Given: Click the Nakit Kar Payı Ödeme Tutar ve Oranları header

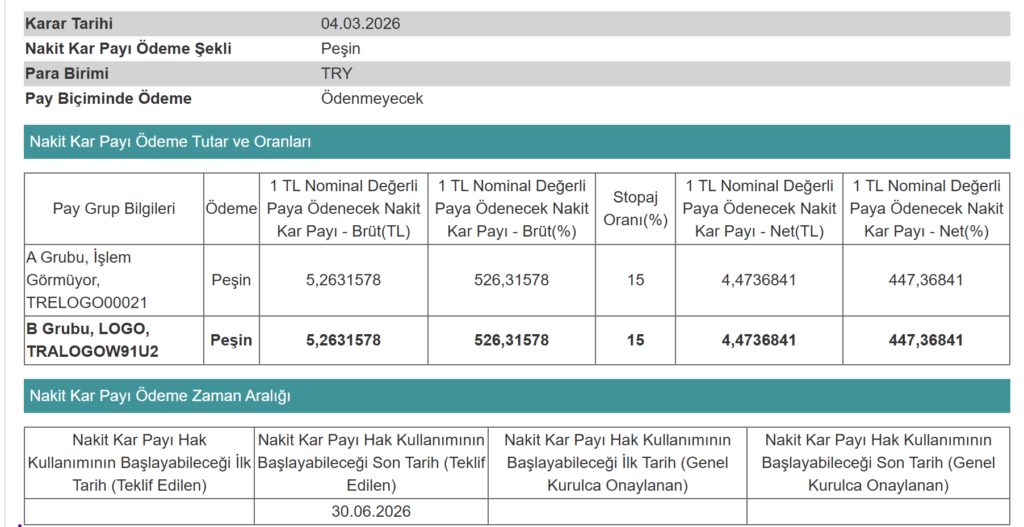Looking at the screenshot, I should tap(170, 142).
